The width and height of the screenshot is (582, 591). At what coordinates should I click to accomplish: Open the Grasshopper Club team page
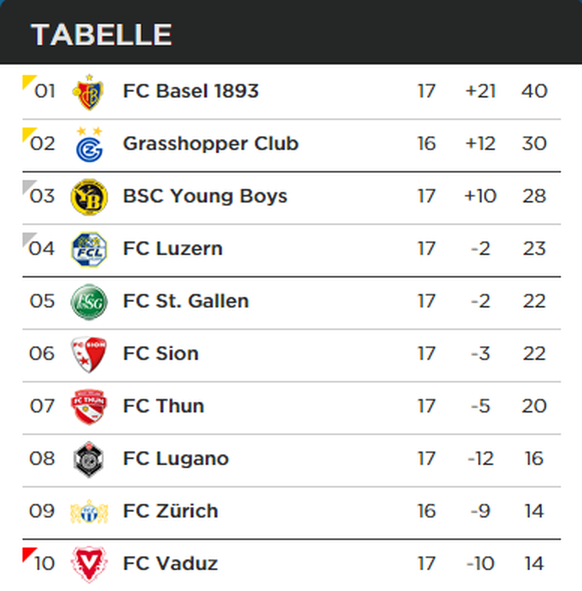pos(211,144)
